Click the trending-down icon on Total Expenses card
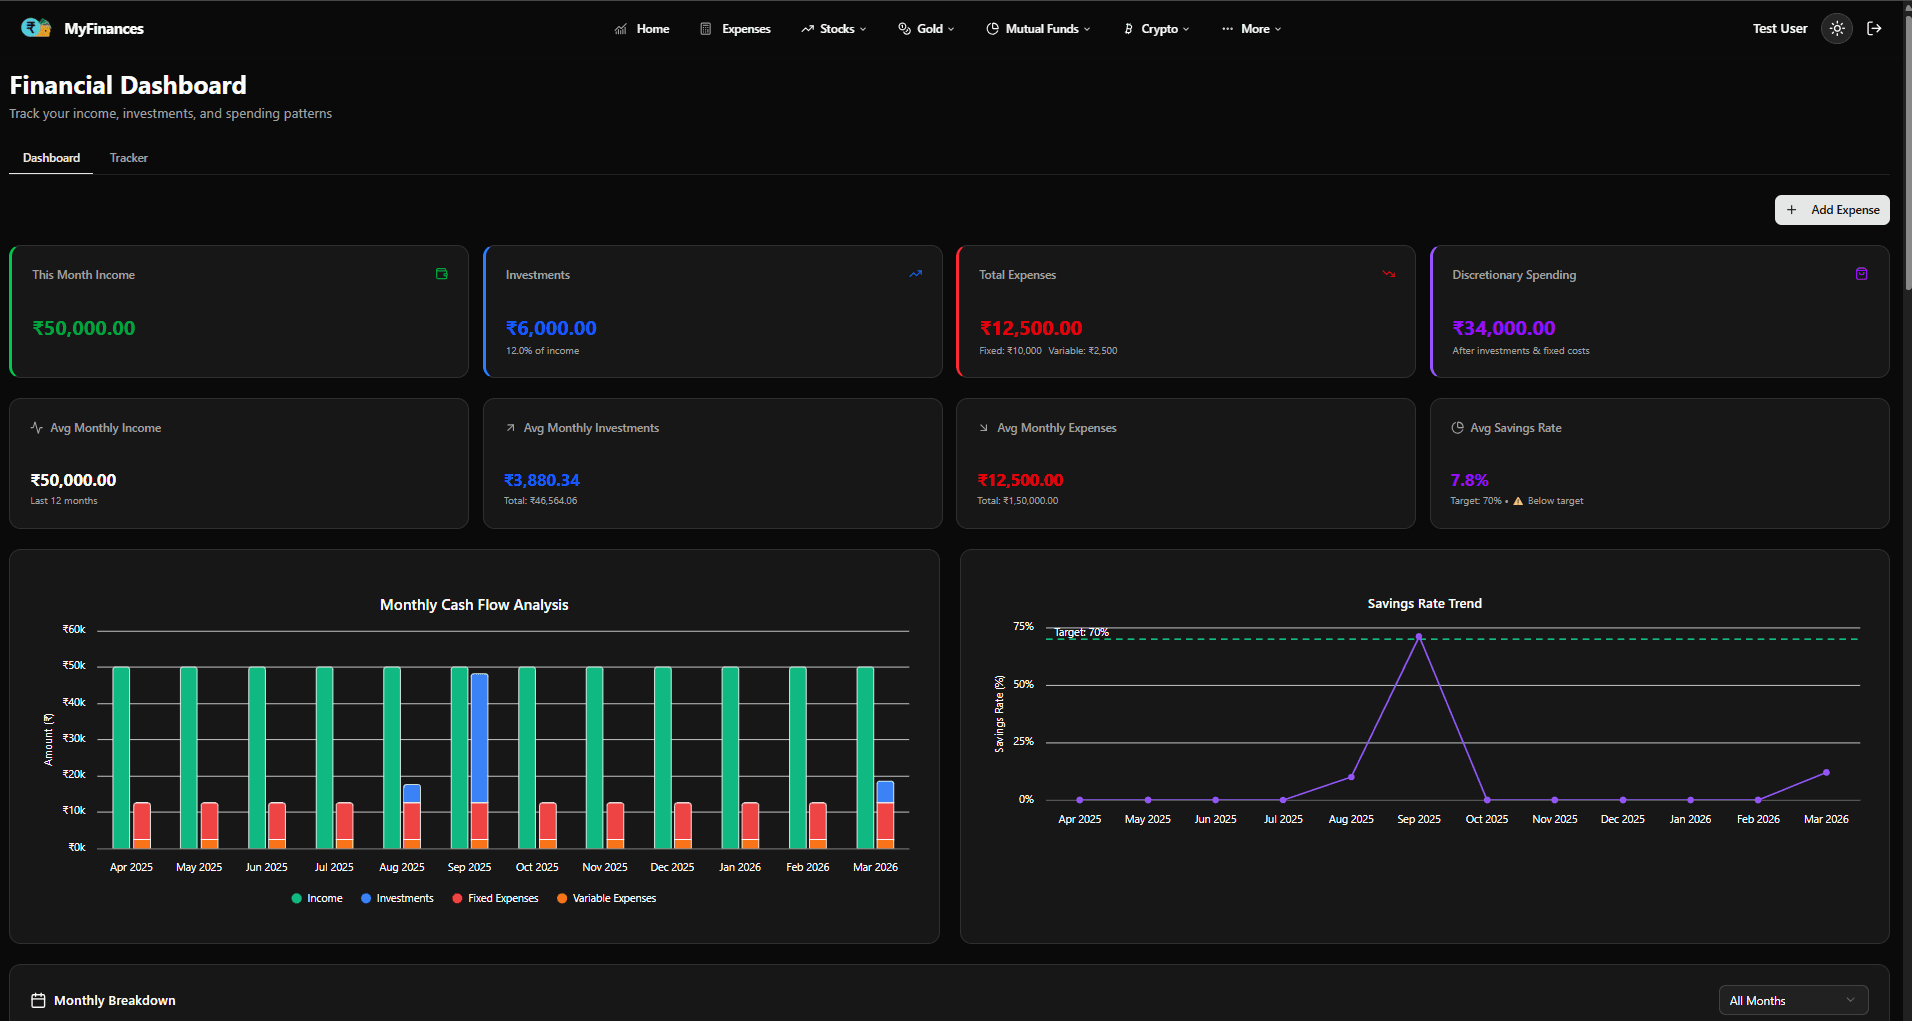The image size is (1912, 1021). coord(1388,274)
